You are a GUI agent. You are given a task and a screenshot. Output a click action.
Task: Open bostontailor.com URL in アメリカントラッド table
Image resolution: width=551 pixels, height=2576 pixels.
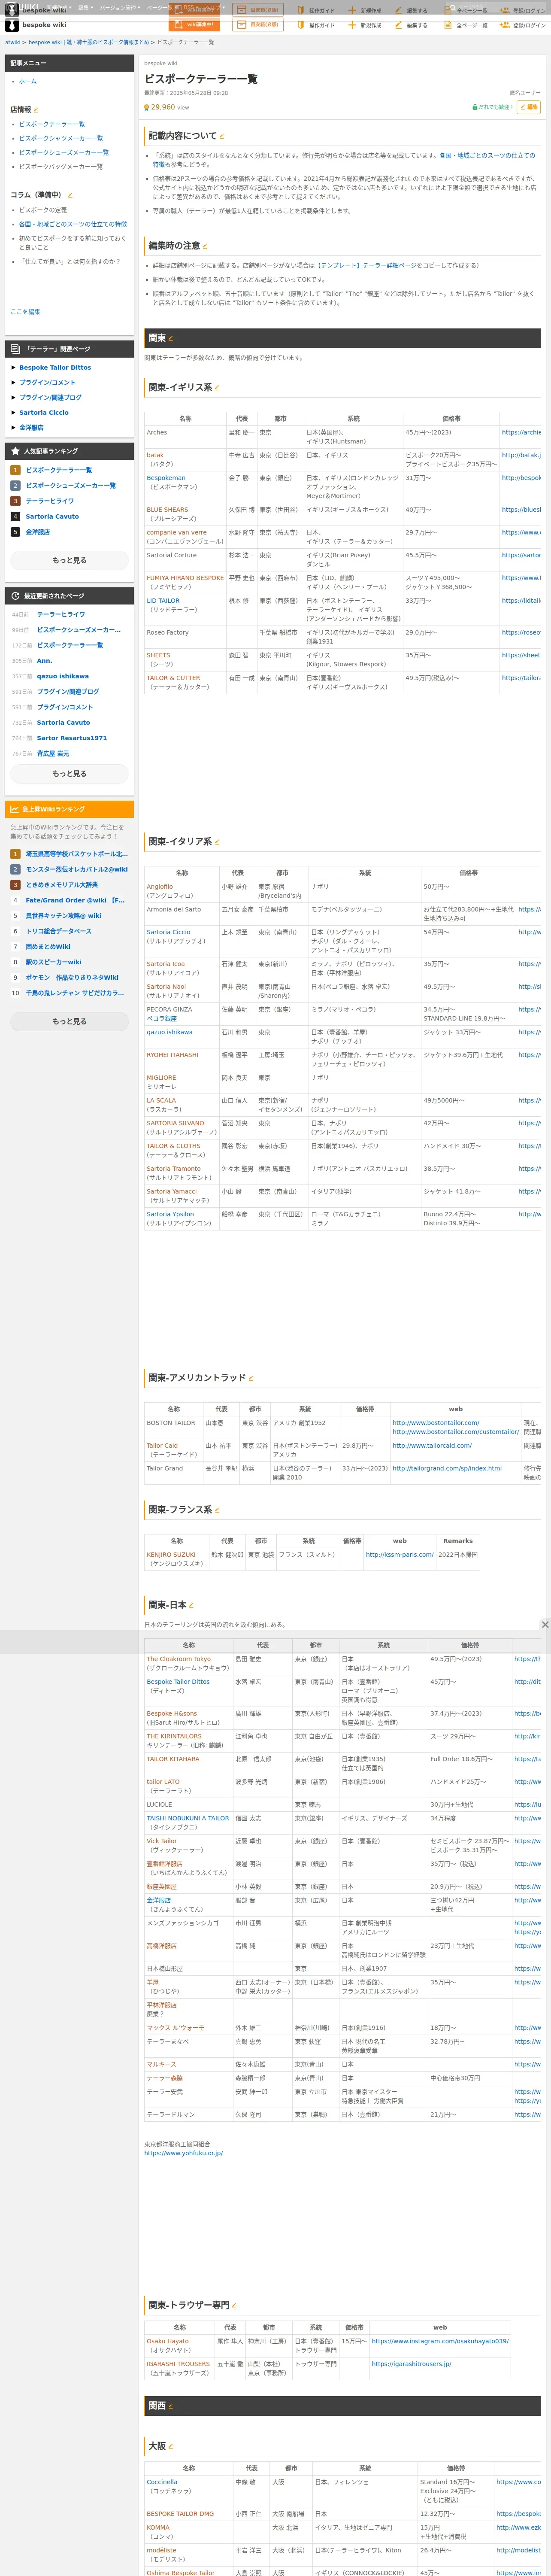pos(436,1423)
